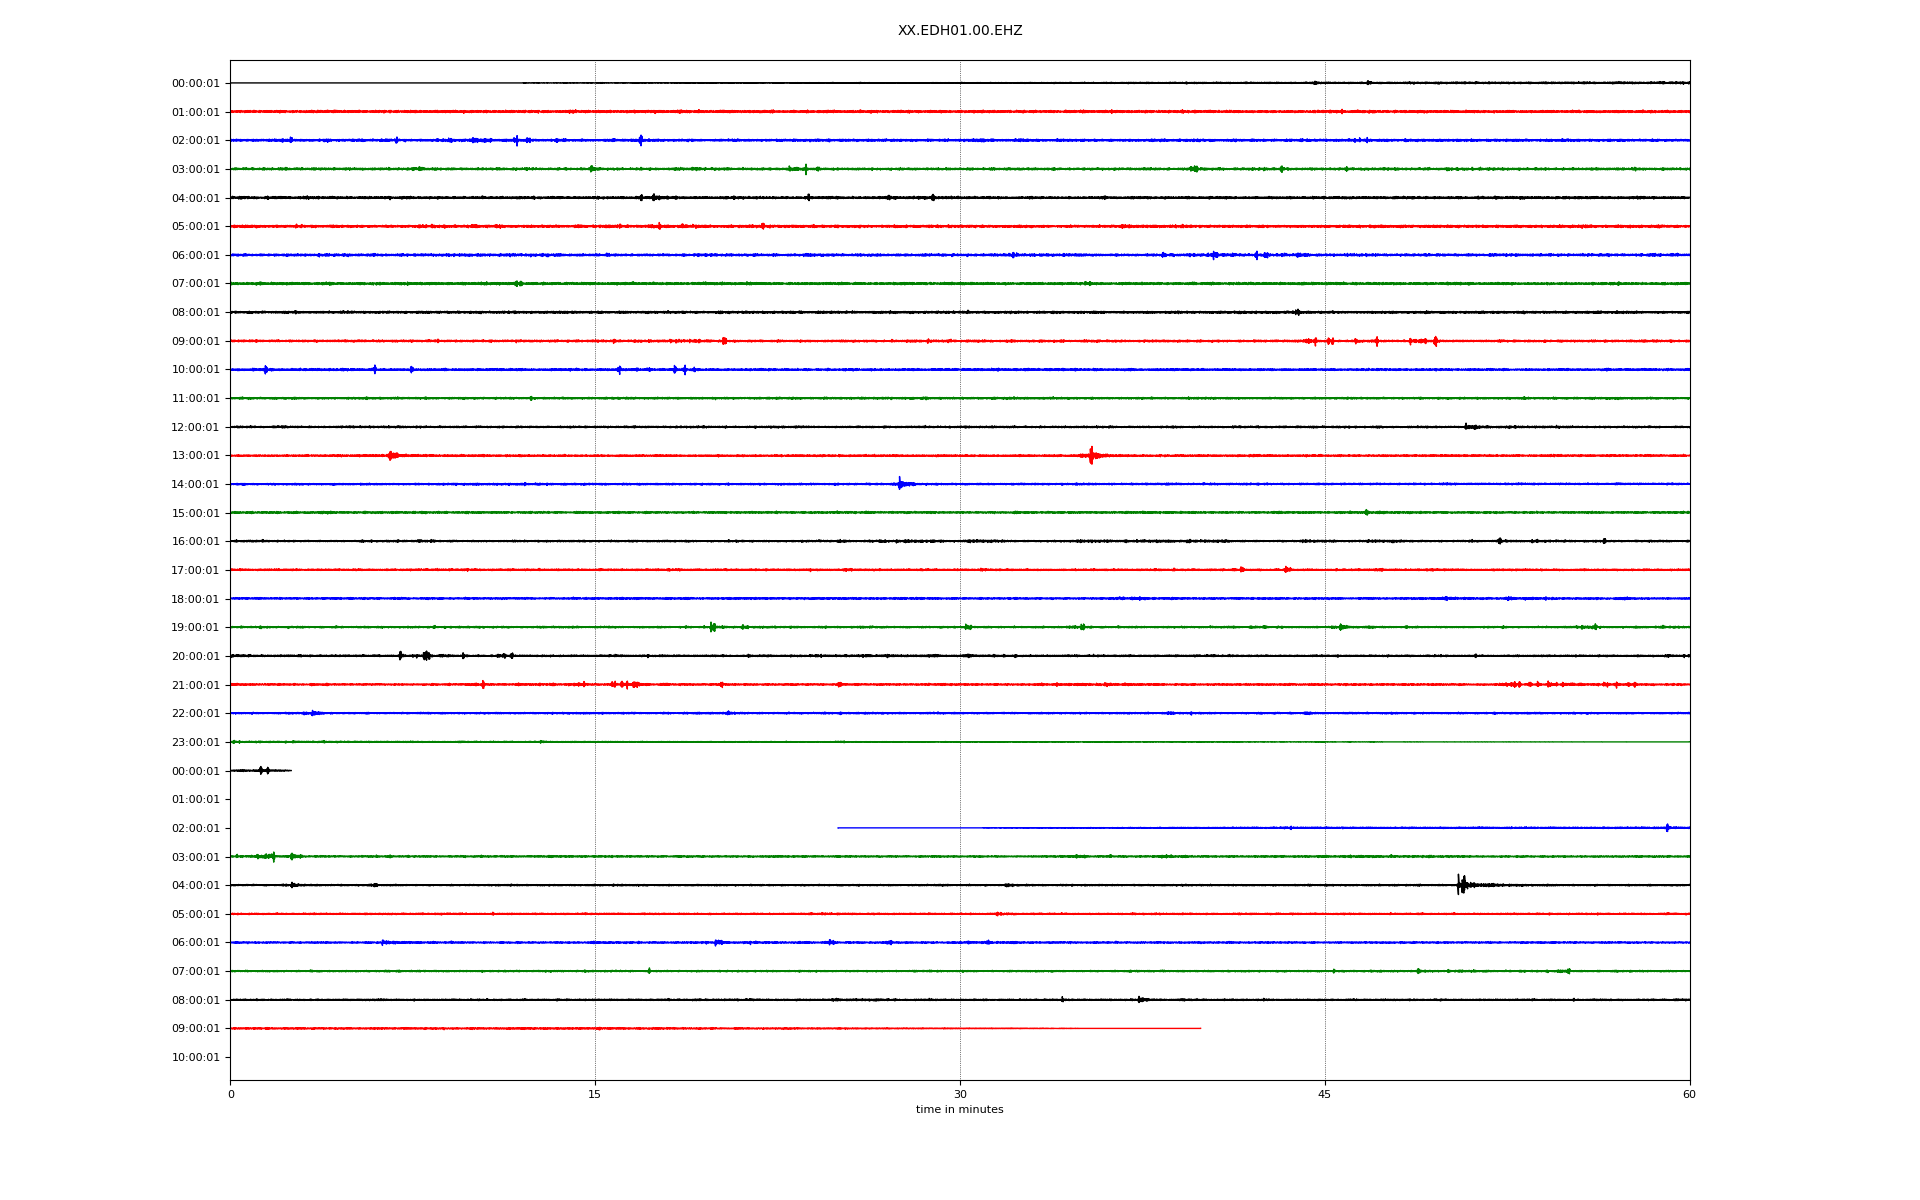Click the 19:00:01 row time label
Image resolution: width=1920 pixels, height=1200 pixels.
point(195,628)
